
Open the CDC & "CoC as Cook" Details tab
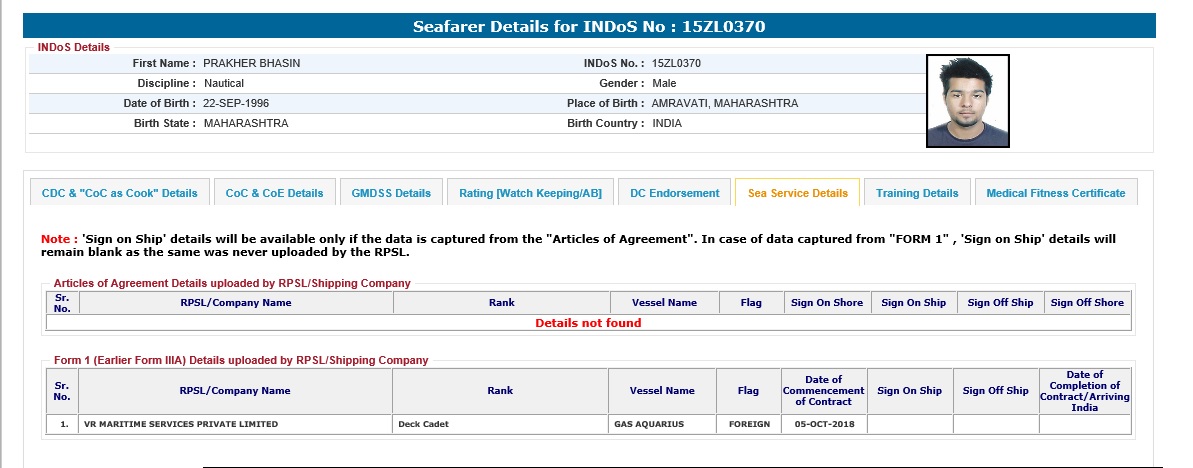coord(119,193)
